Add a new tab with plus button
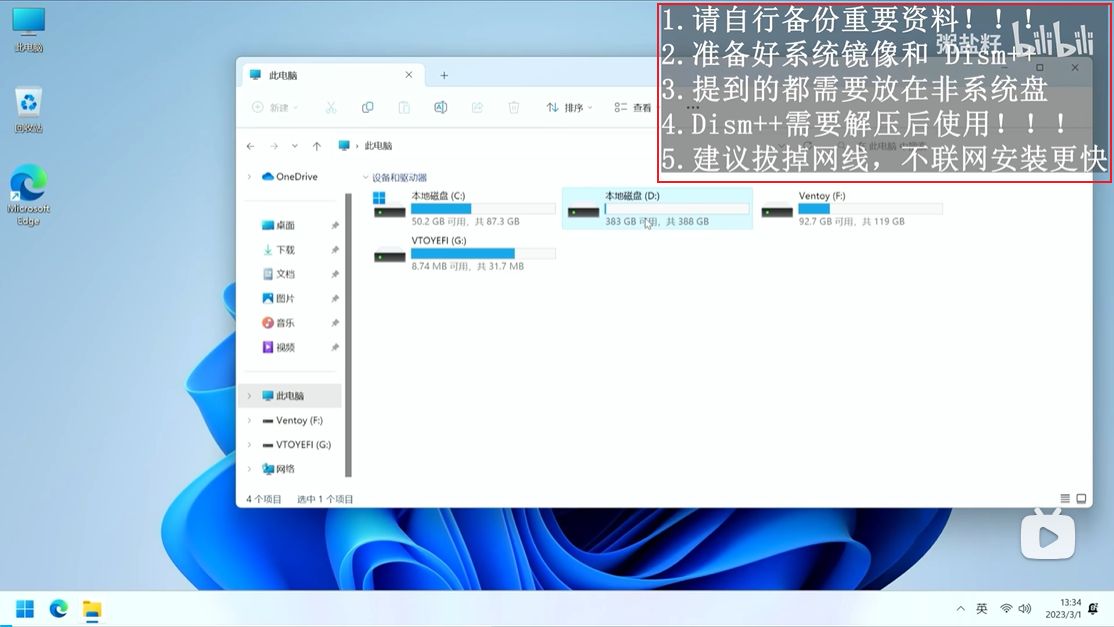The width and height of the screenshot is (1114, 627). [x=444, y=75]
